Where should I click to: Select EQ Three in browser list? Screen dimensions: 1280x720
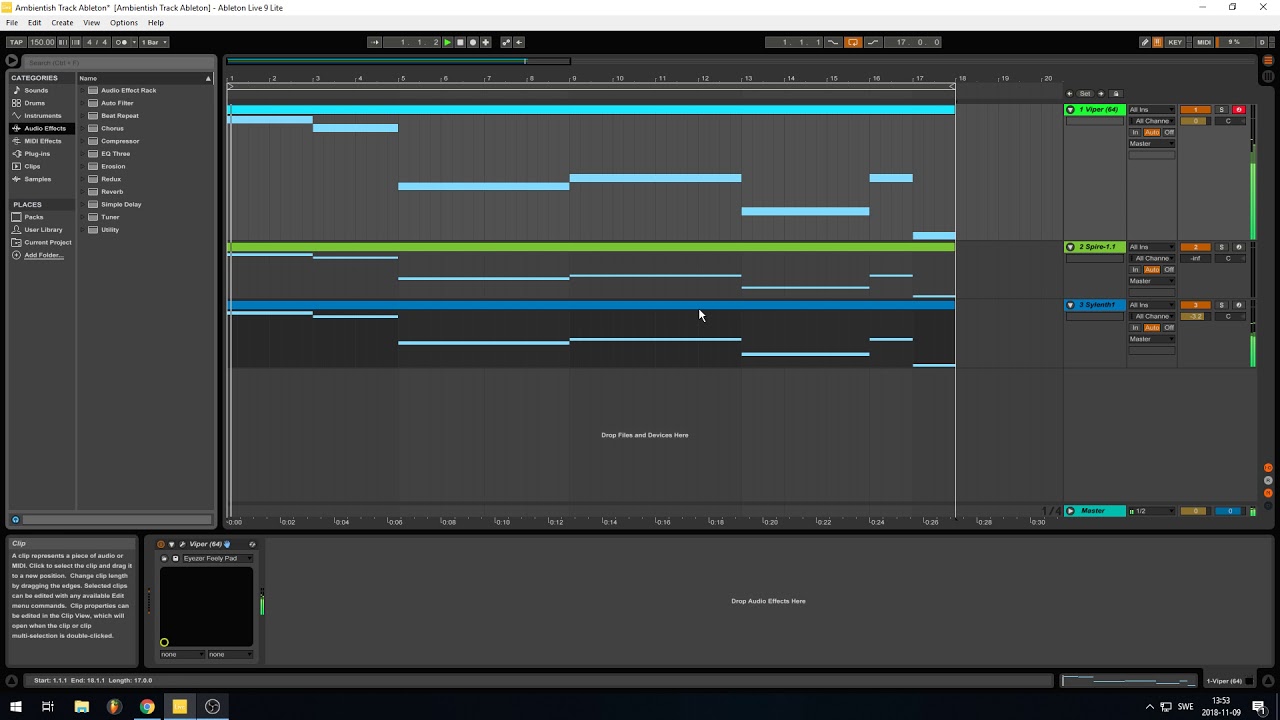point(115,154)
